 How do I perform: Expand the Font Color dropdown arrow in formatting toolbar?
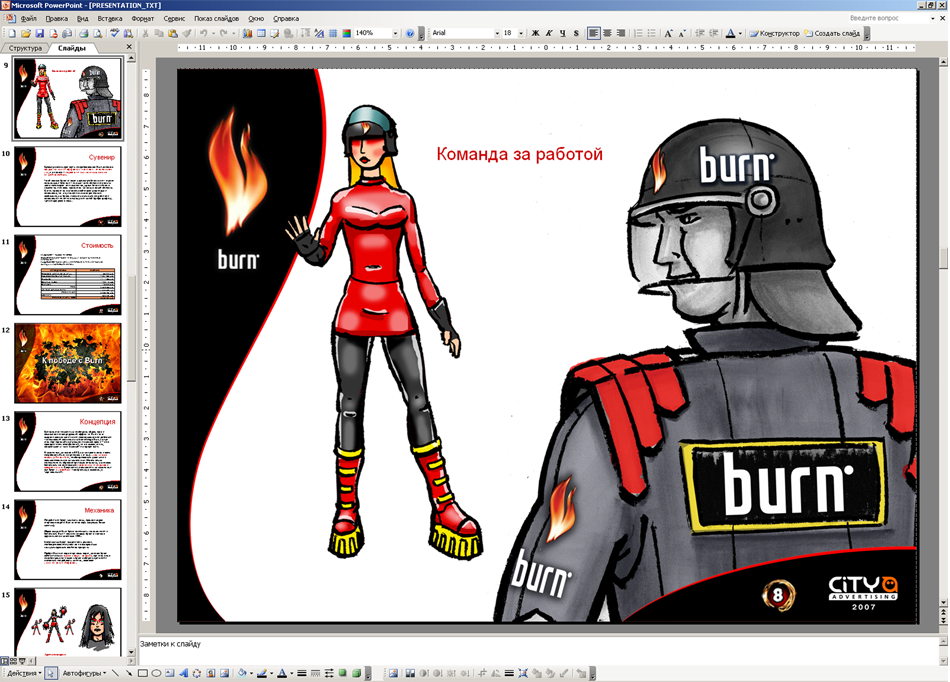point(740,33)
